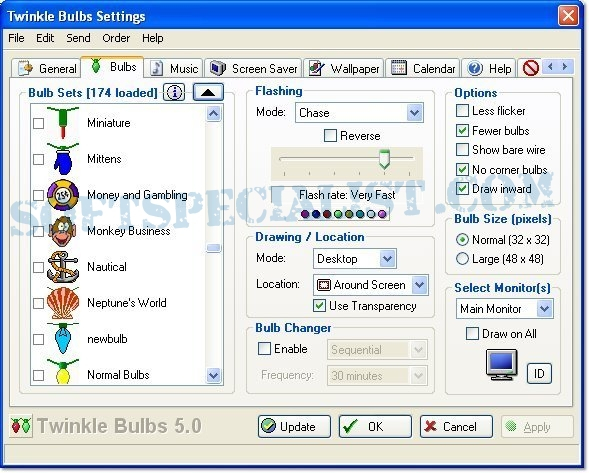Image resolution: width=589 pixels, height=473 pixels.
Task: Click the Mittens blue mitten icon
Action: pos(63,159)
